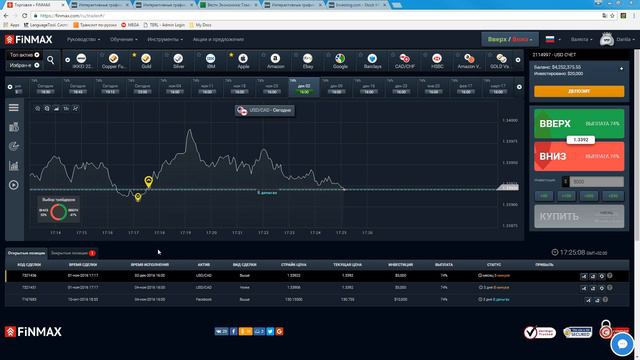Open the 'Обучение' dropdown menu
The height and width of the screenshot is (360, 640).
(124, 40)
